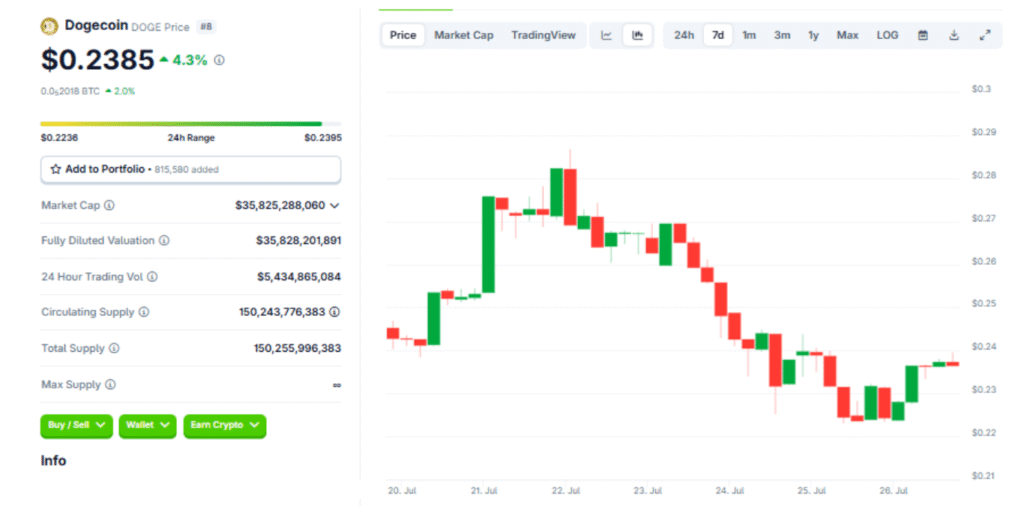Open the Earn Crypto dropdown
The image size is (1024, 531).
[225, 425]
